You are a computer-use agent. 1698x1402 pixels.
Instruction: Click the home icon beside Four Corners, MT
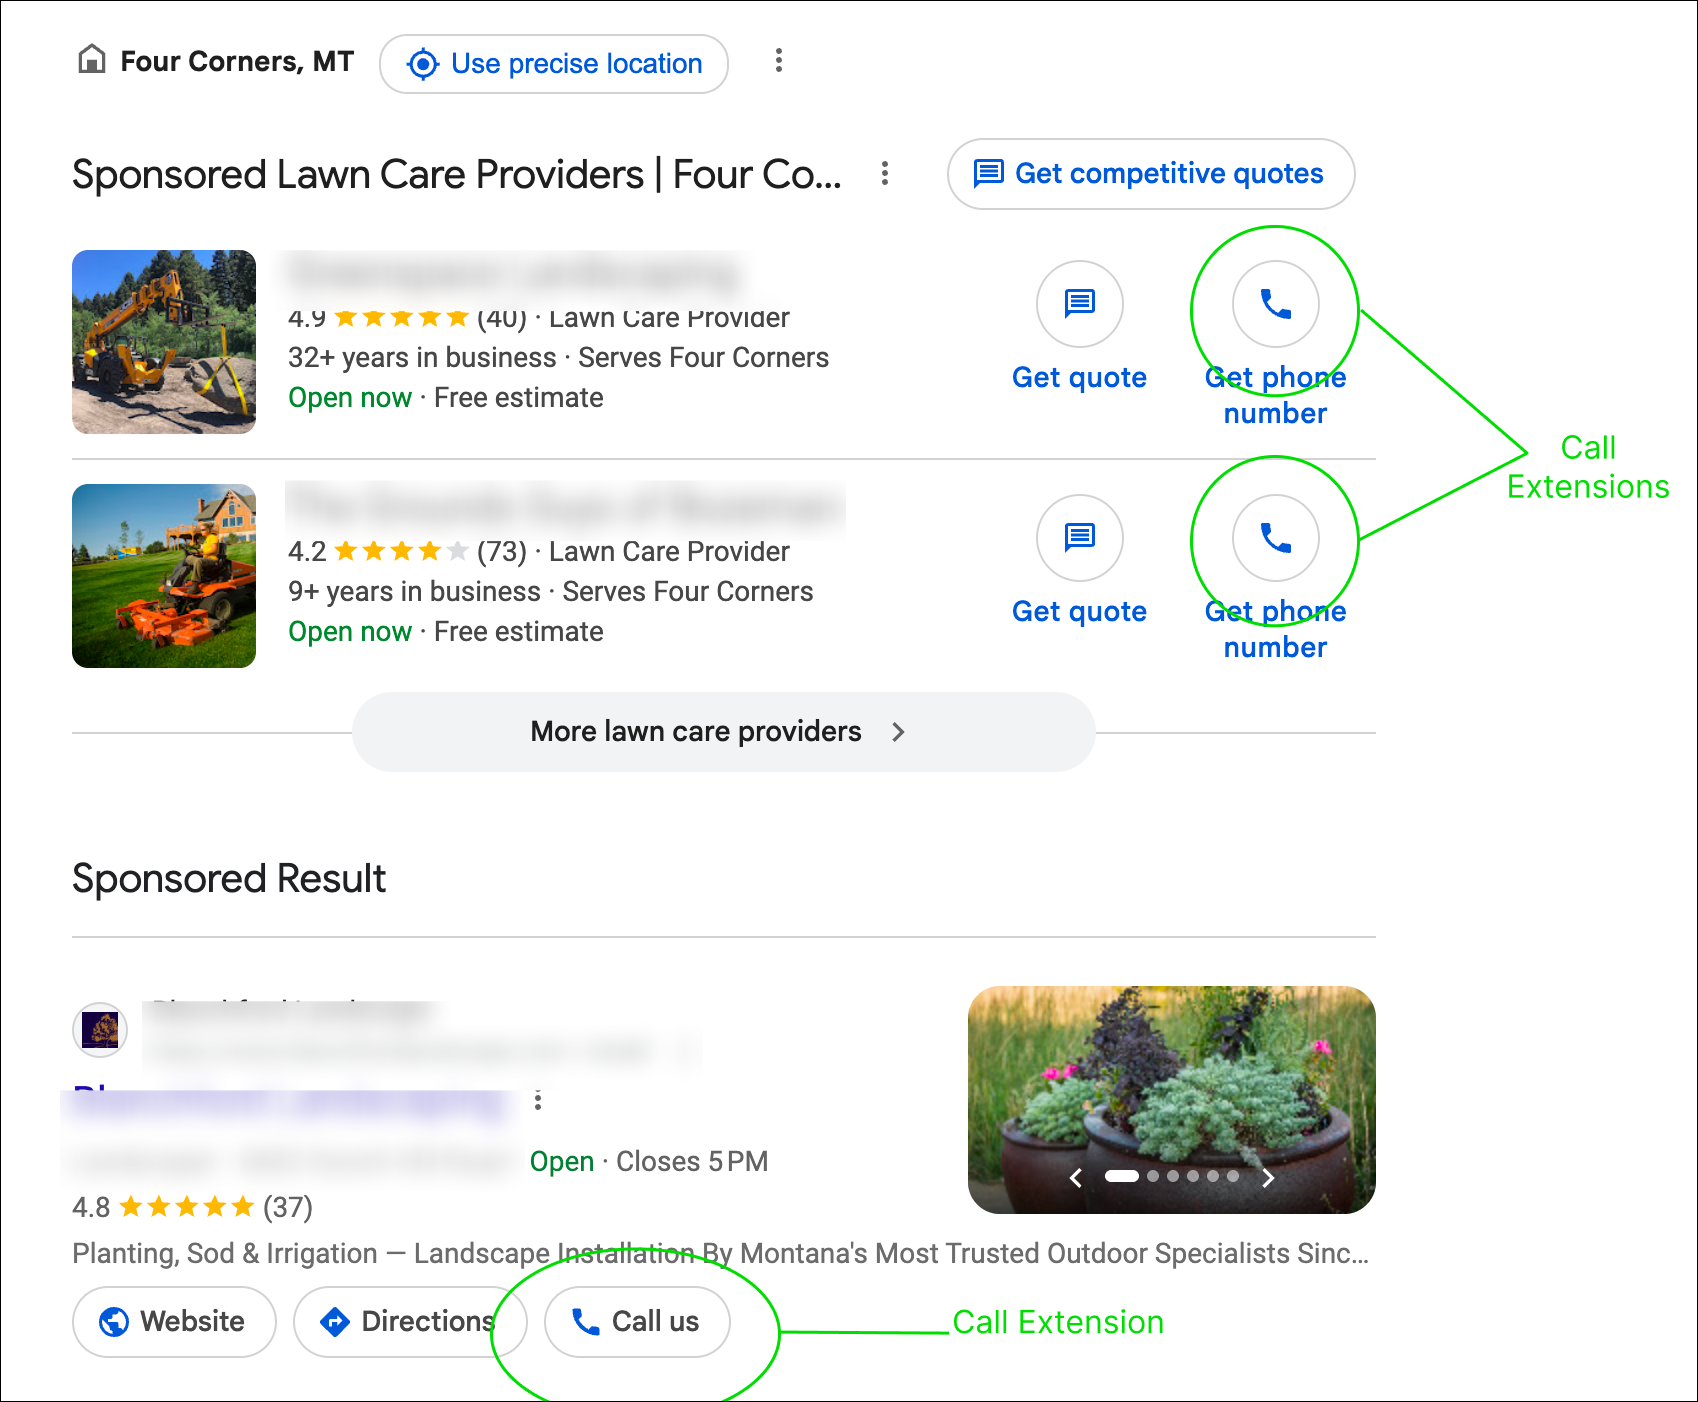[x=92, y=60]
